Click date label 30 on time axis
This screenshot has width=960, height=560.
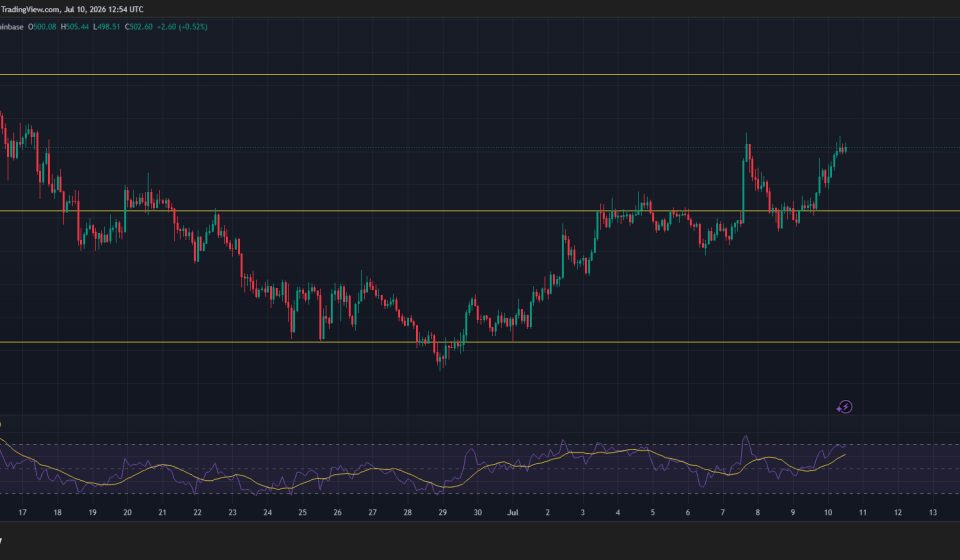click(x=478, y=513)
